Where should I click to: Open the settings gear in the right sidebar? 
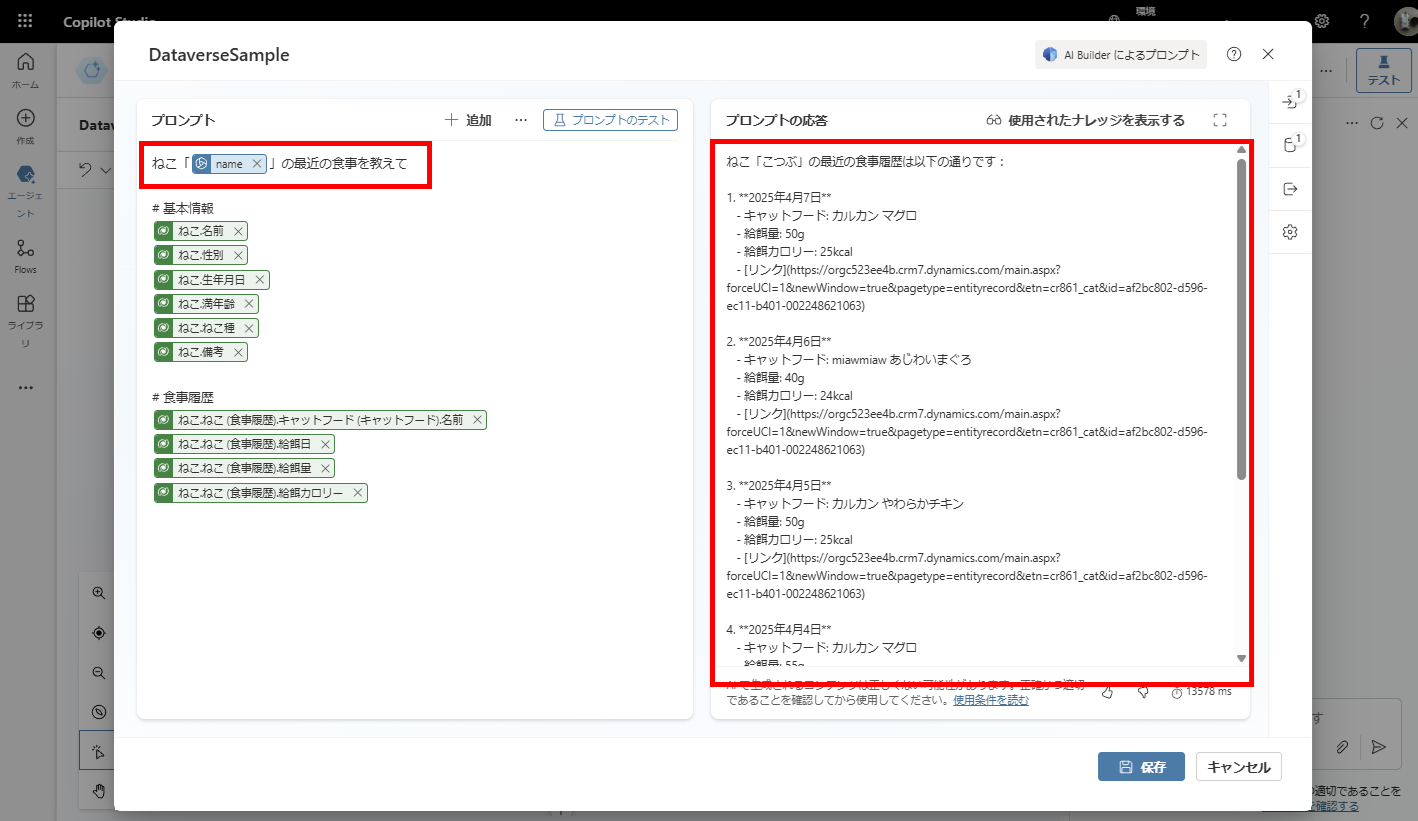[x=1290, y=232]
